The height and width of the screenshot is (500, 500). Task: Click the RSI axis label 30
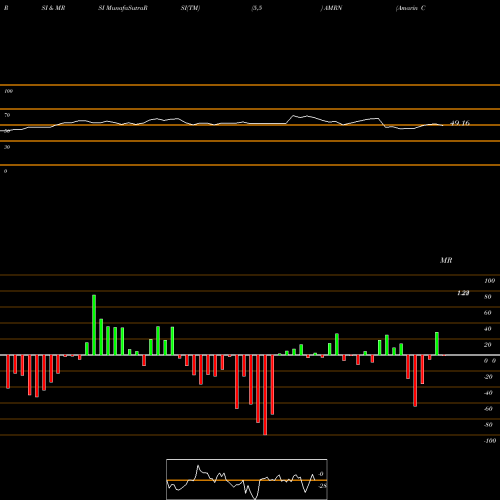[x=7, y=147]
